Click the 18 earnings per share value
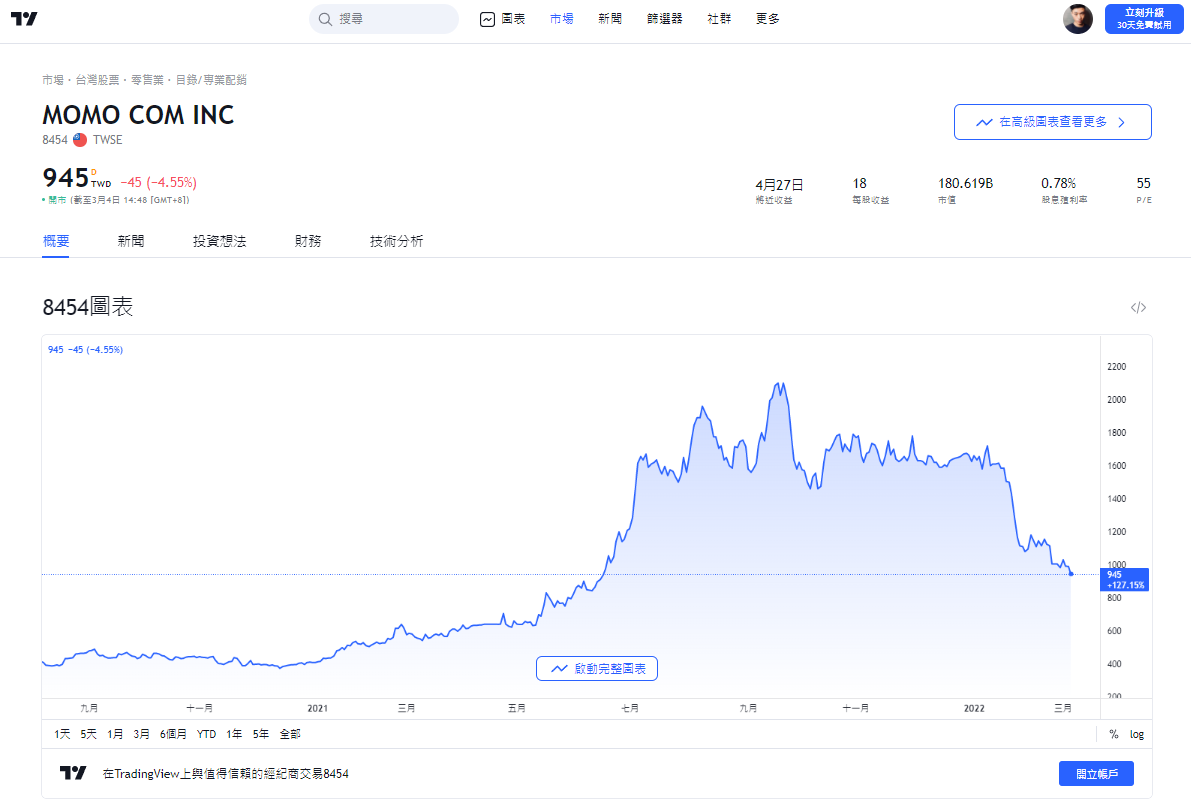Screen dimensions: 1191x808 click(860, 184)
